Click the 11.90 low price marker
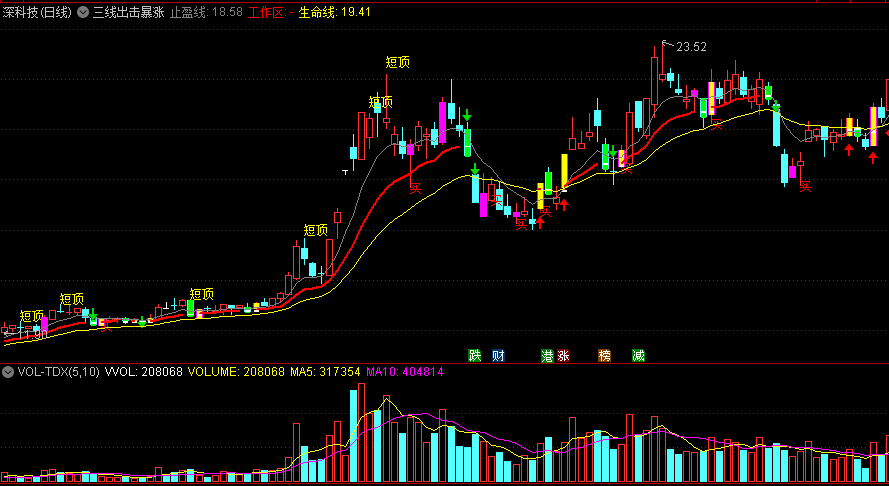 [32, 335]
